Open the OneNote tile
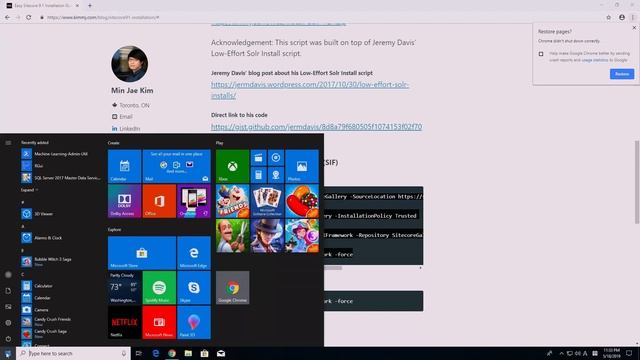 (194, 201)
